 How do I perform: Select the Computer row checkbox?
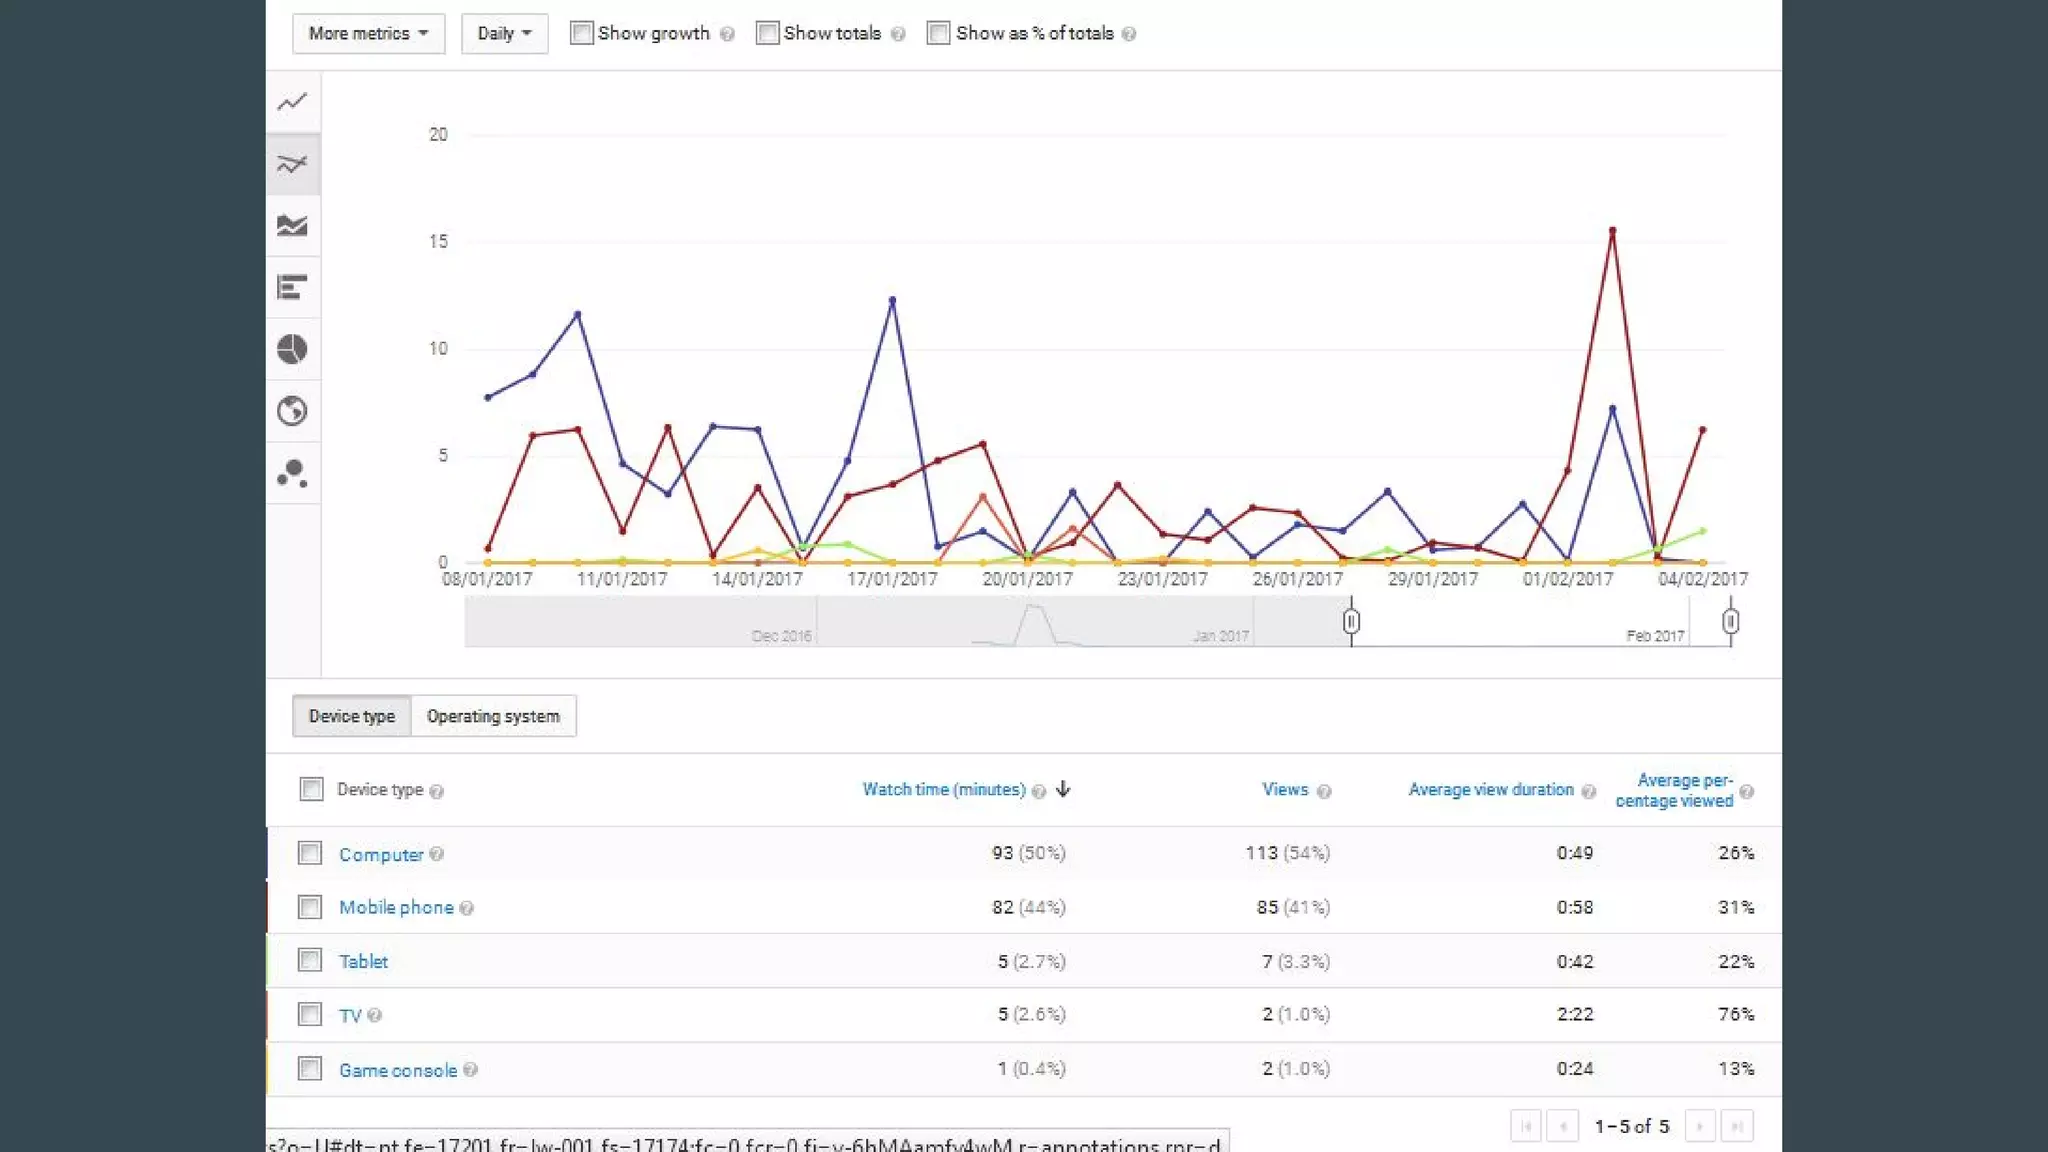coord(310,853)
